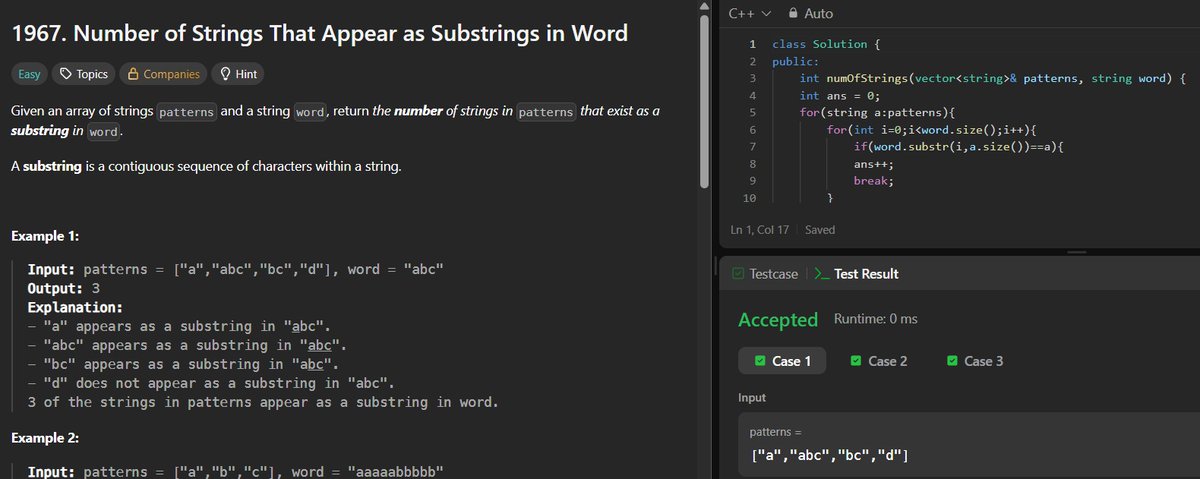Click code line 8 ans++
The width and height of the screenshot is (1200, 479).
click(x=873, y=164)
